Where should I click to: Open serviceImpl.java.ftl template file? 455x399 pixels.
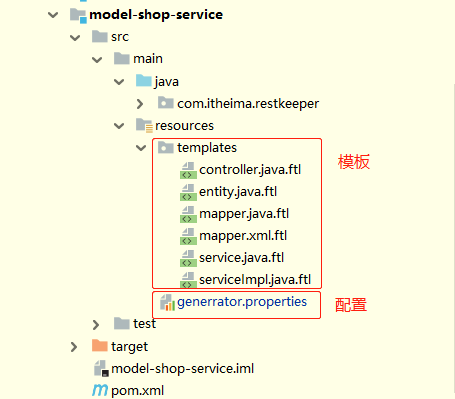(x=255, y=280)
